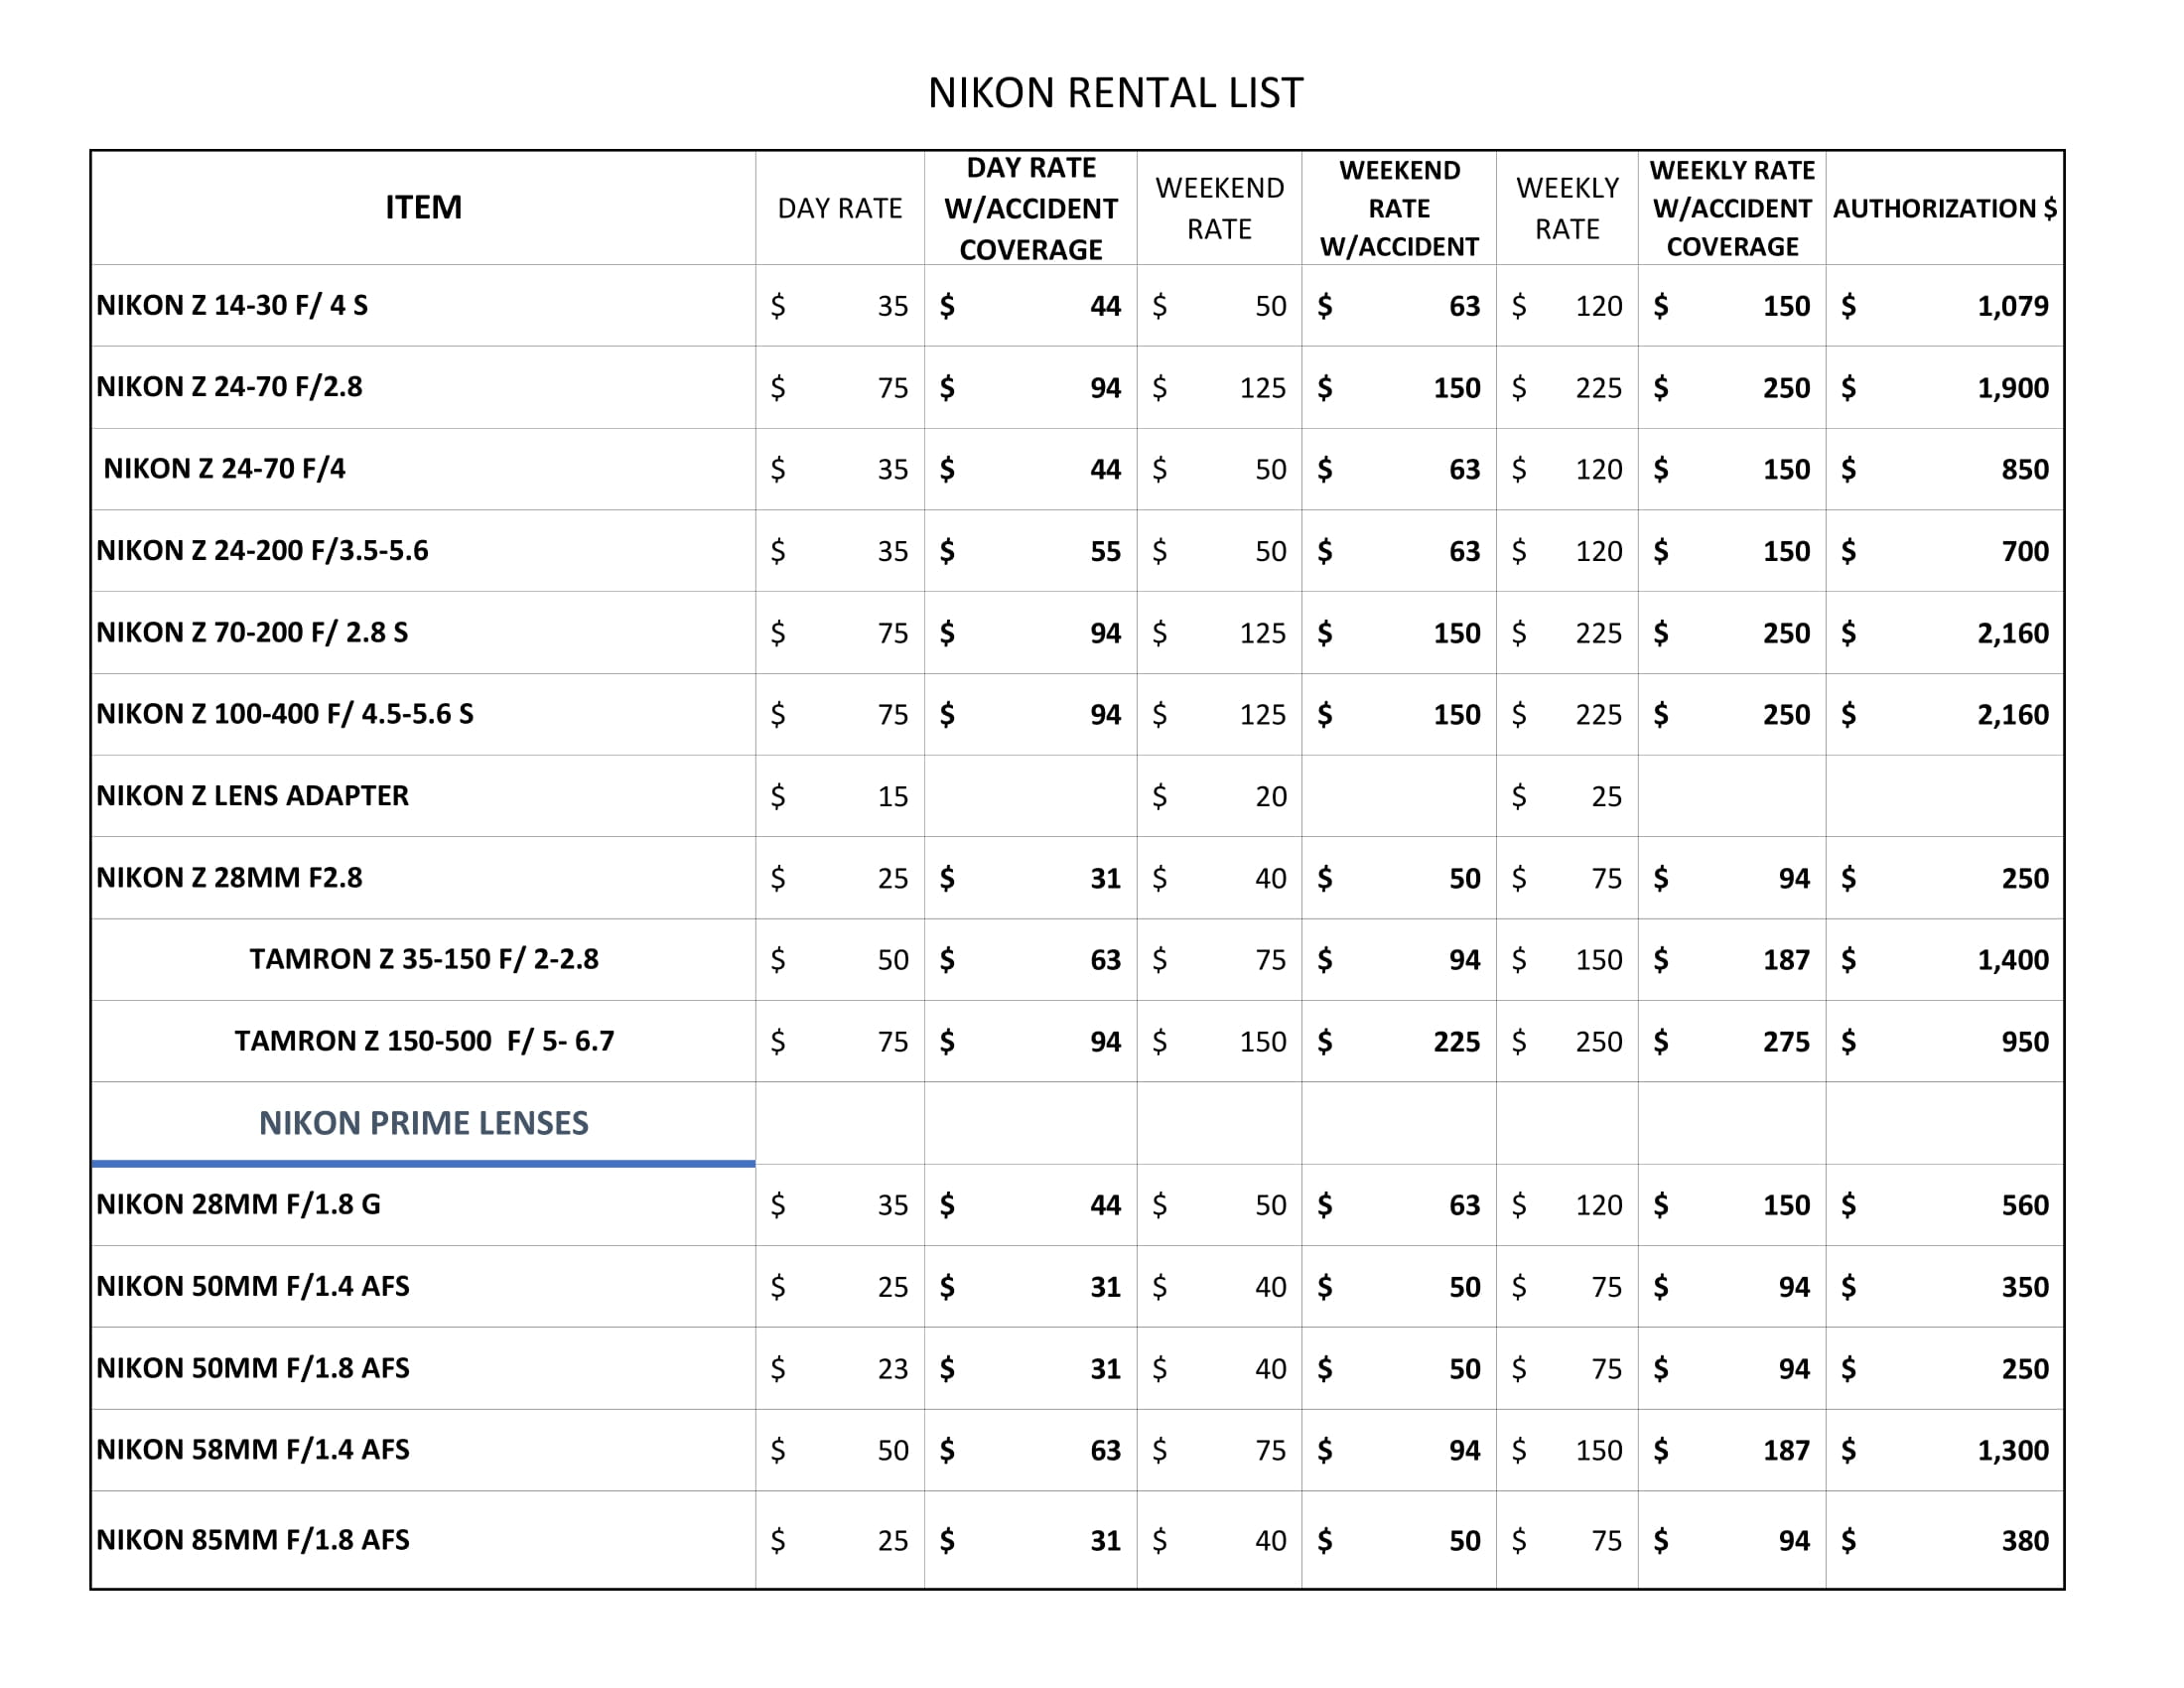
Task: Click the NIKON 50MM F/1.4 AFS item
Action: pyautogui.click(x=253, y=1286)
